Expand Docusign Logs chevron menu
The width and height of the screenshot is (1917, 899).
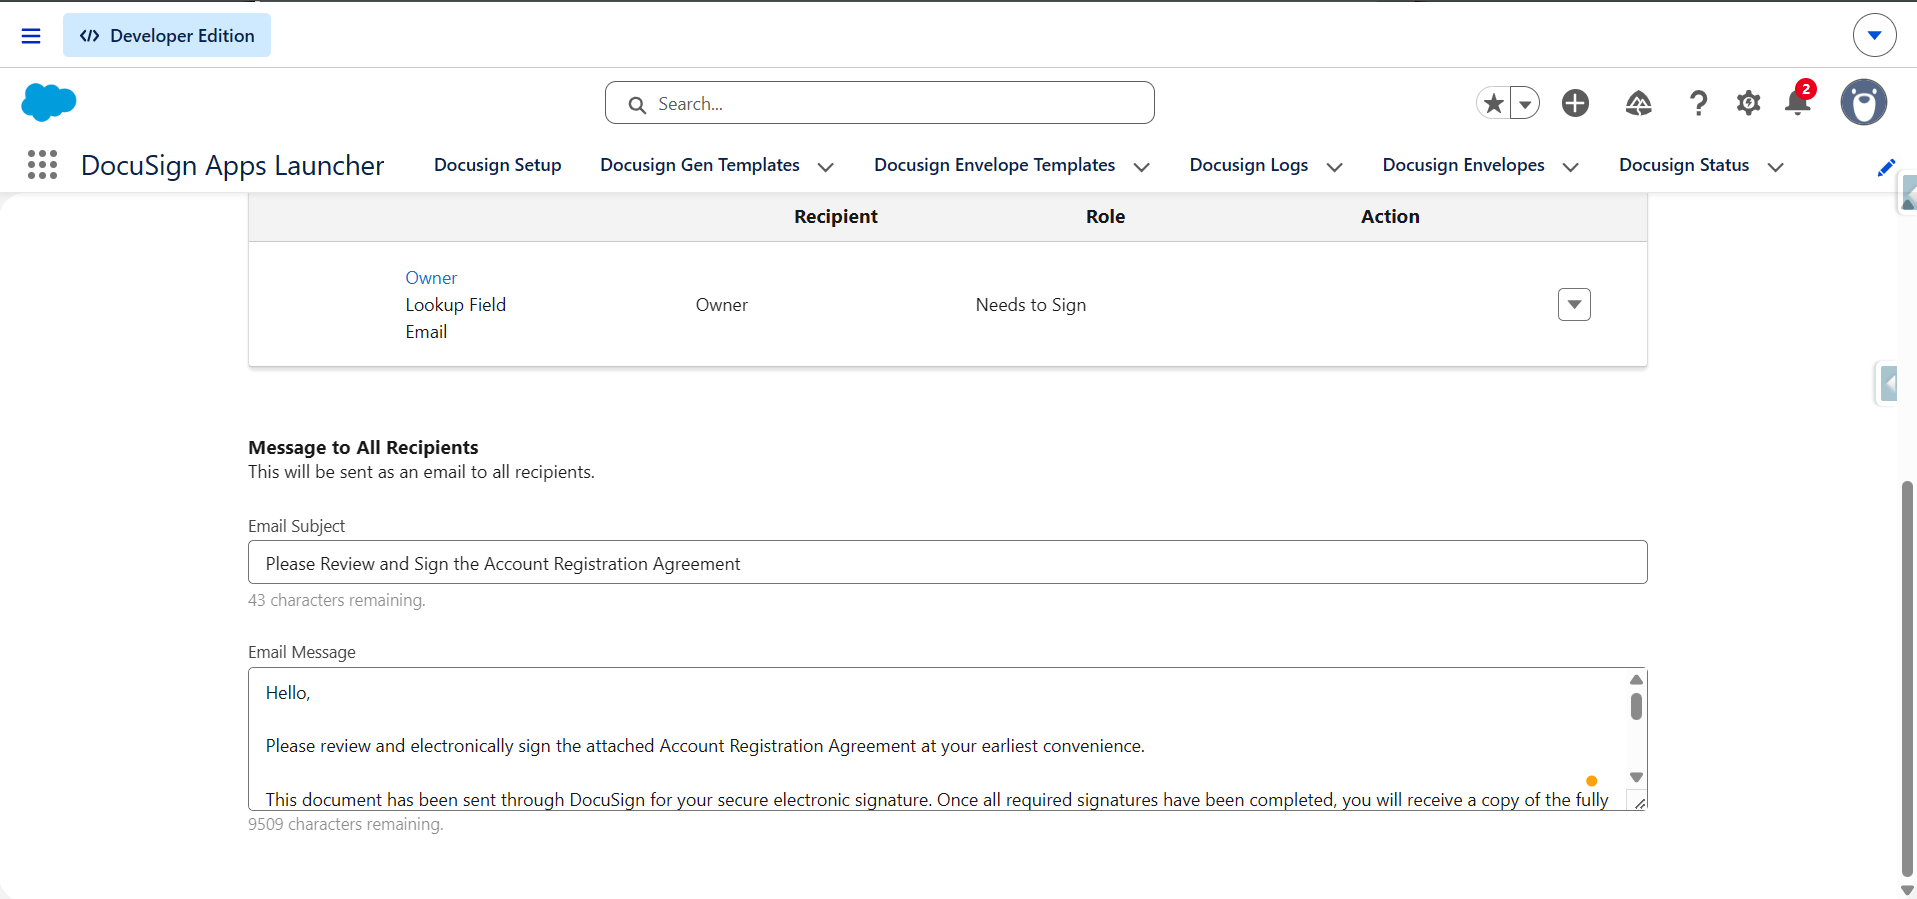pos(1334,167)
